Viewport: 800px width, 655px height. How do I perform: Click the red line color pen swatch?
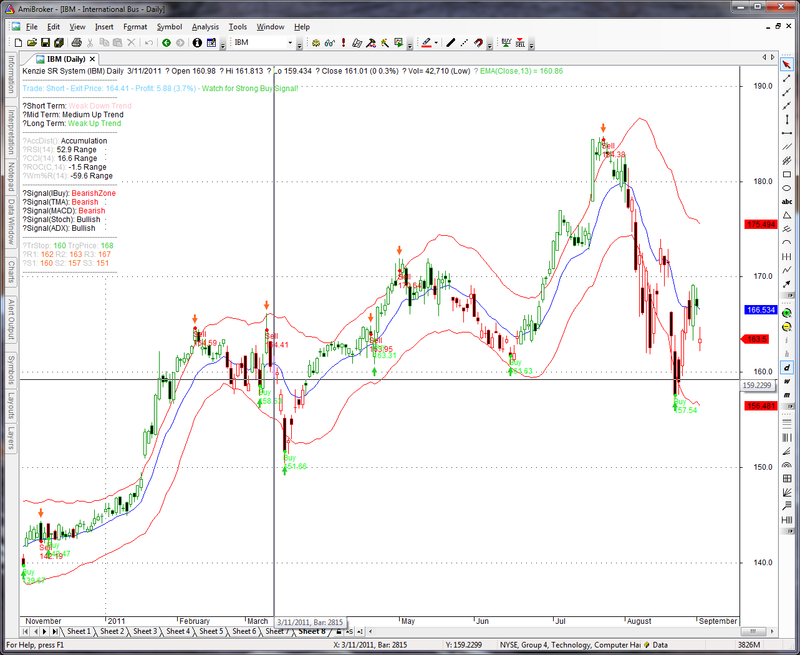(x=427, y=43)
